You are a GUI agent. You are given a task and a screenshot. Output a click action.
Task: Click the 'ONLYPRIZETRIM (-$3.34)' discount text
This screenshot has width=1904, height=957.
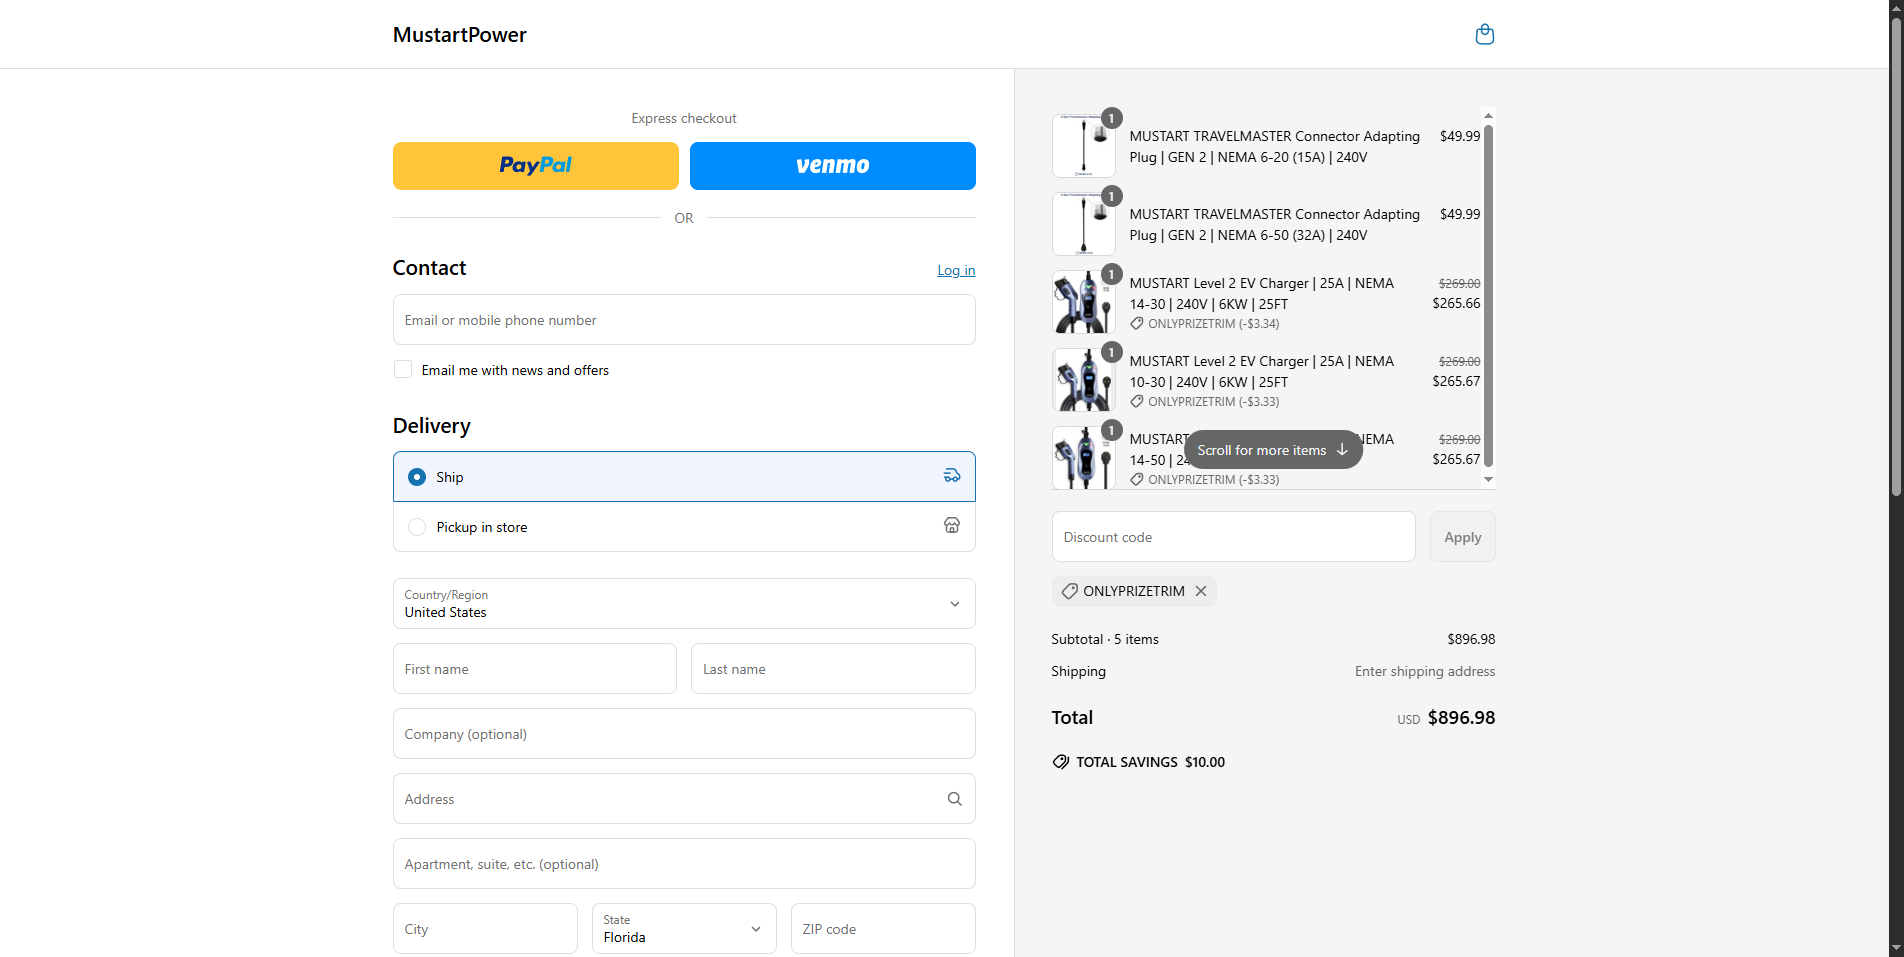point(1214,324)
